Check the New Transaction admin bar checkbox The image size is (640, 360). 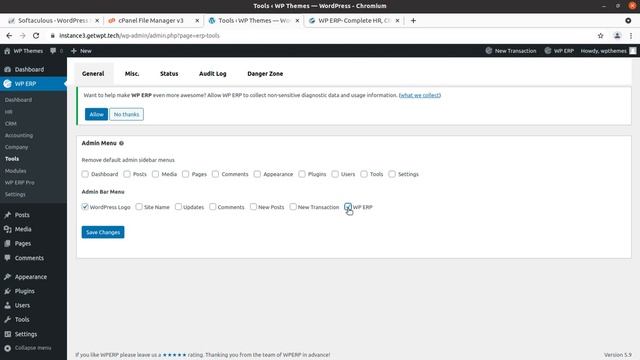point(293,207)
